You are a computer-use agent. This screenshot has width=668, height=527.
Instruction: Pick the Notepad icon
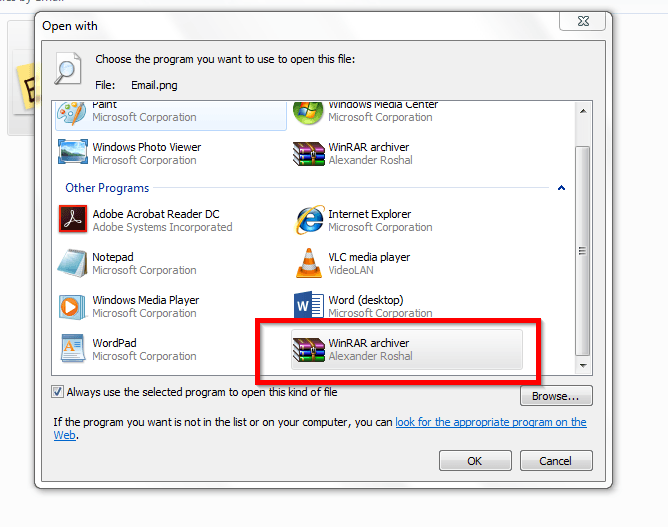pyautogui.click(x=72, y=263)
